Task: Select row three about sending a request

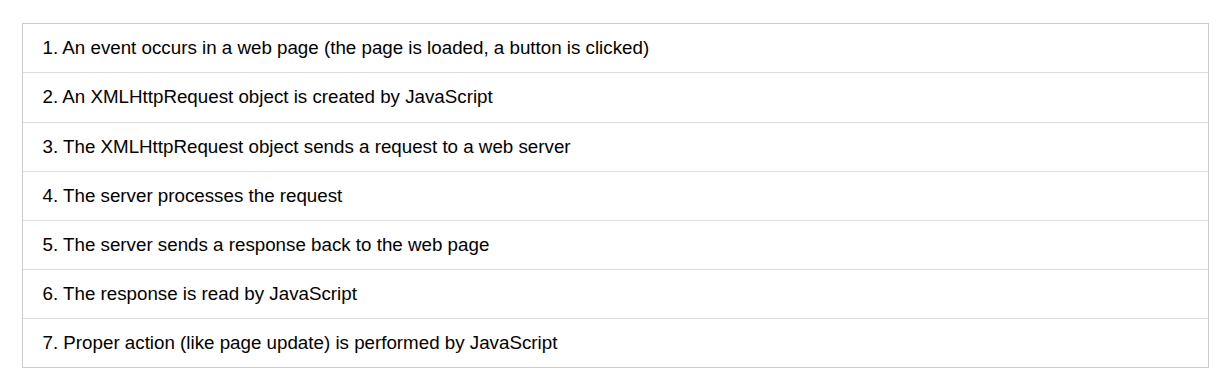Action: coord(615,146)
